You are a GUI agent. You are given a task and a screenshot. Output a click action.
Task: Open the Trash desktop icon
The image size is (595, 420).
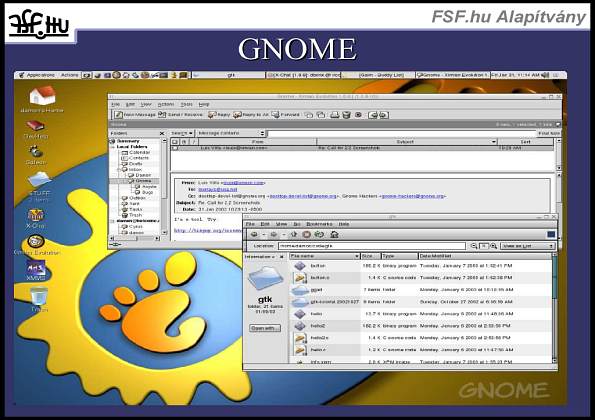coord(39,296)
